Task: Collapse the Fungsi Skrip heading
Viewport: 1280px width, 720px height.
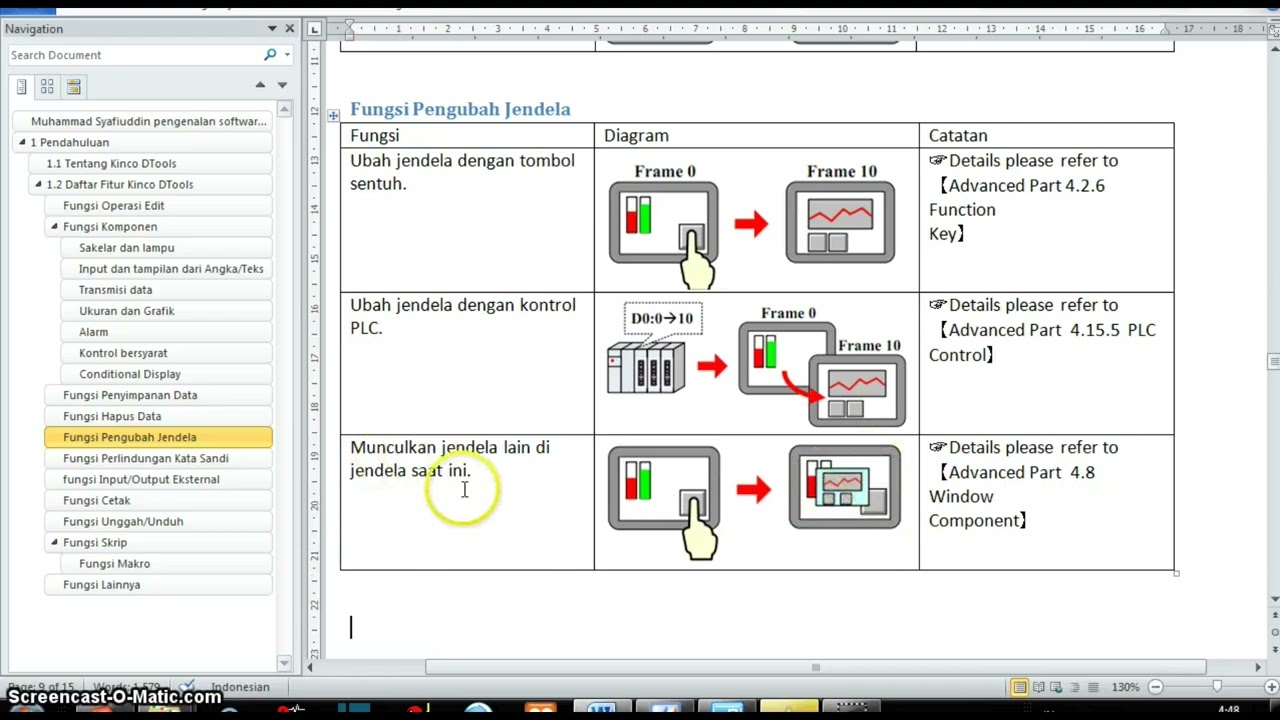Action: (x=54, y=542)
